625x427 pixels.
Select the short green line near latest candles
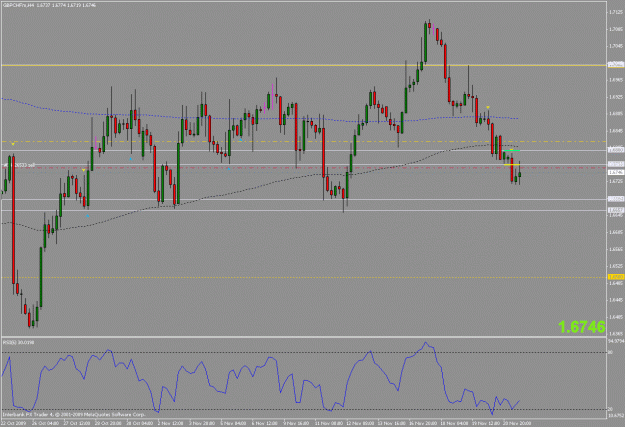(511, 150)
